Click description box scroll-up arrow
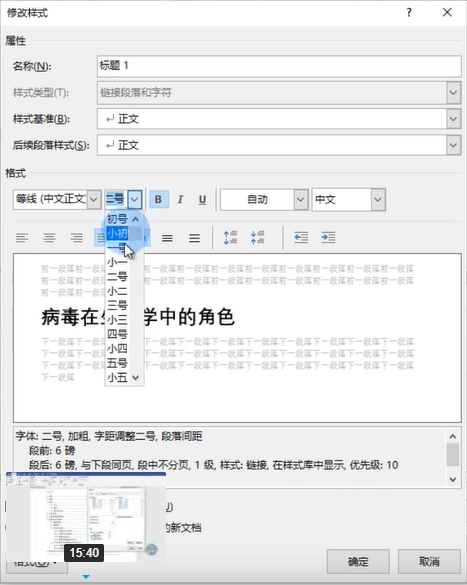This screenshot has width=467, height=585. click(453, 436)
